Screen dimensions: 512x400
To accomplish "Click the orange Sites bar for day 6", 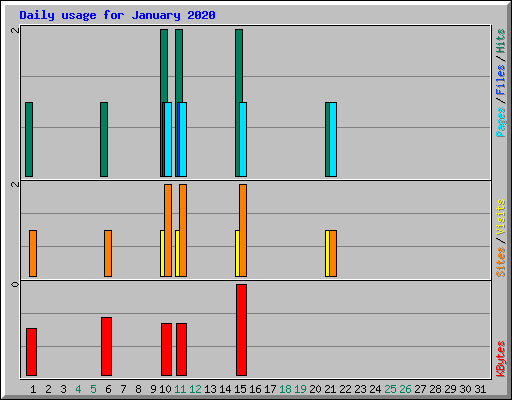I will coord(108,253).
